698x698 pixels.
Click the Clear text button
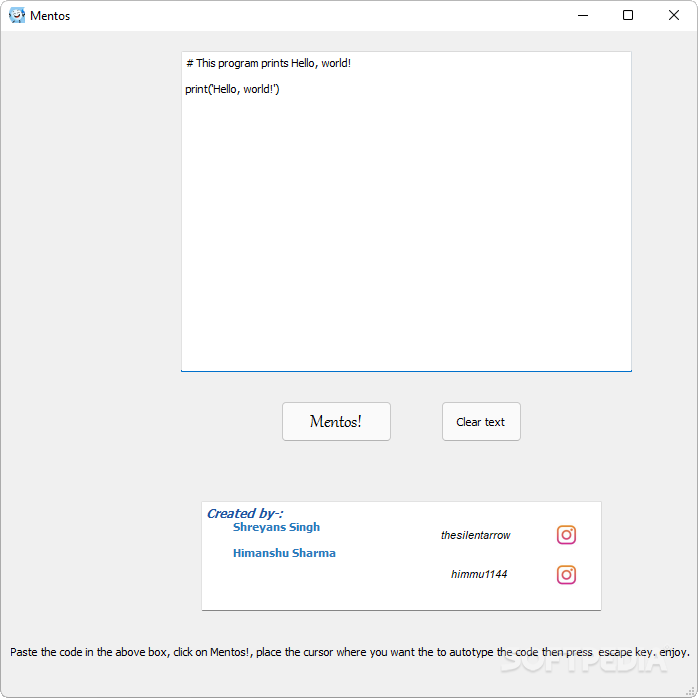[x=481, y=421]
